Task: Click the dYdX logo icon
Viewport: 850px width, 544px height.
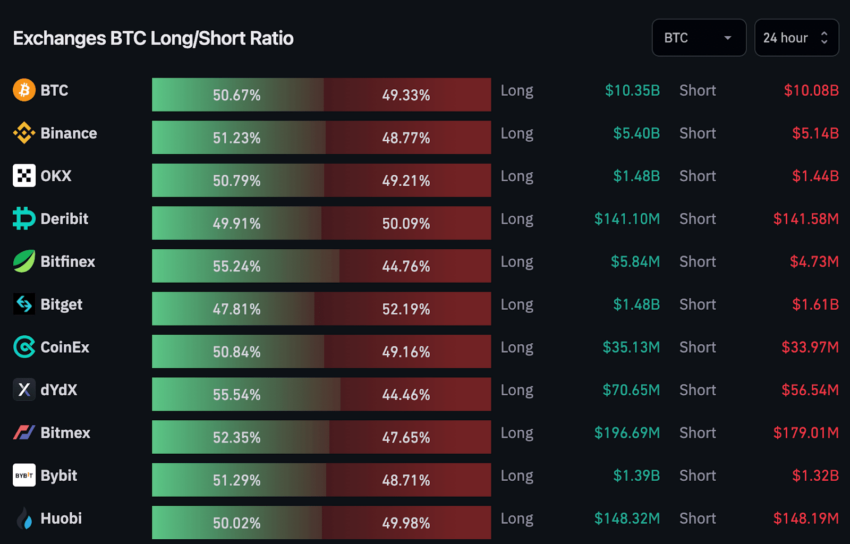Action: click(x=24, y=390)
